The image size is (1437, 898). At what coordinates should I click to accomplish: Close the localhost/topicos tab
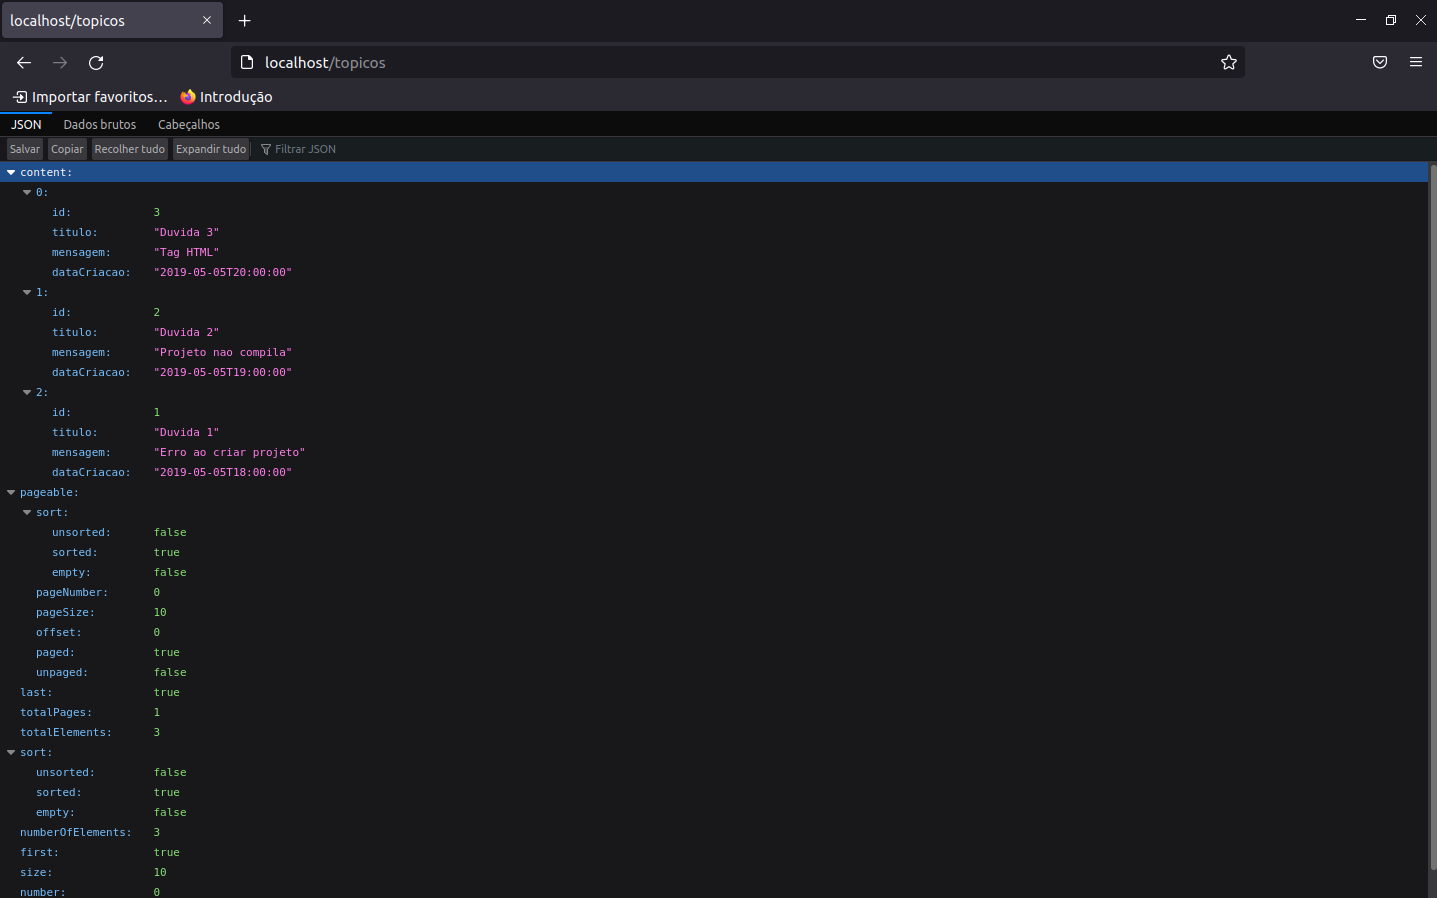(x=207, y=20)
